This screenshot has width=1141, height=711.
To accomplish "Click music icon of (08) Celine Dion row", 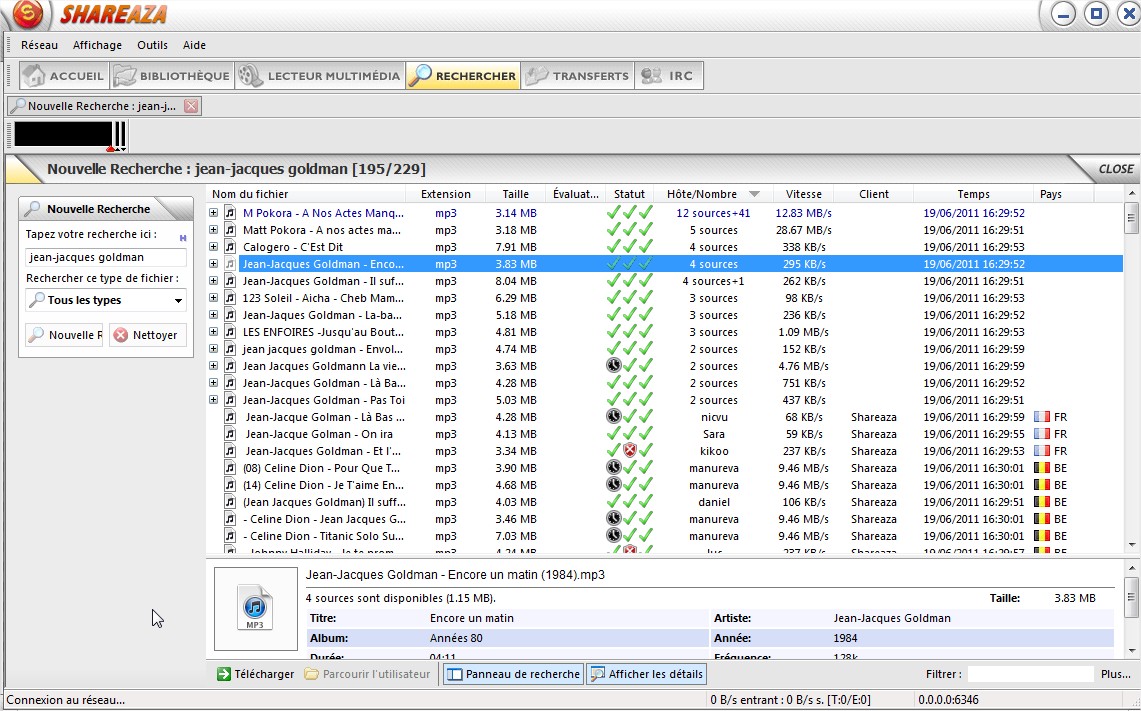I will point(230,468).
